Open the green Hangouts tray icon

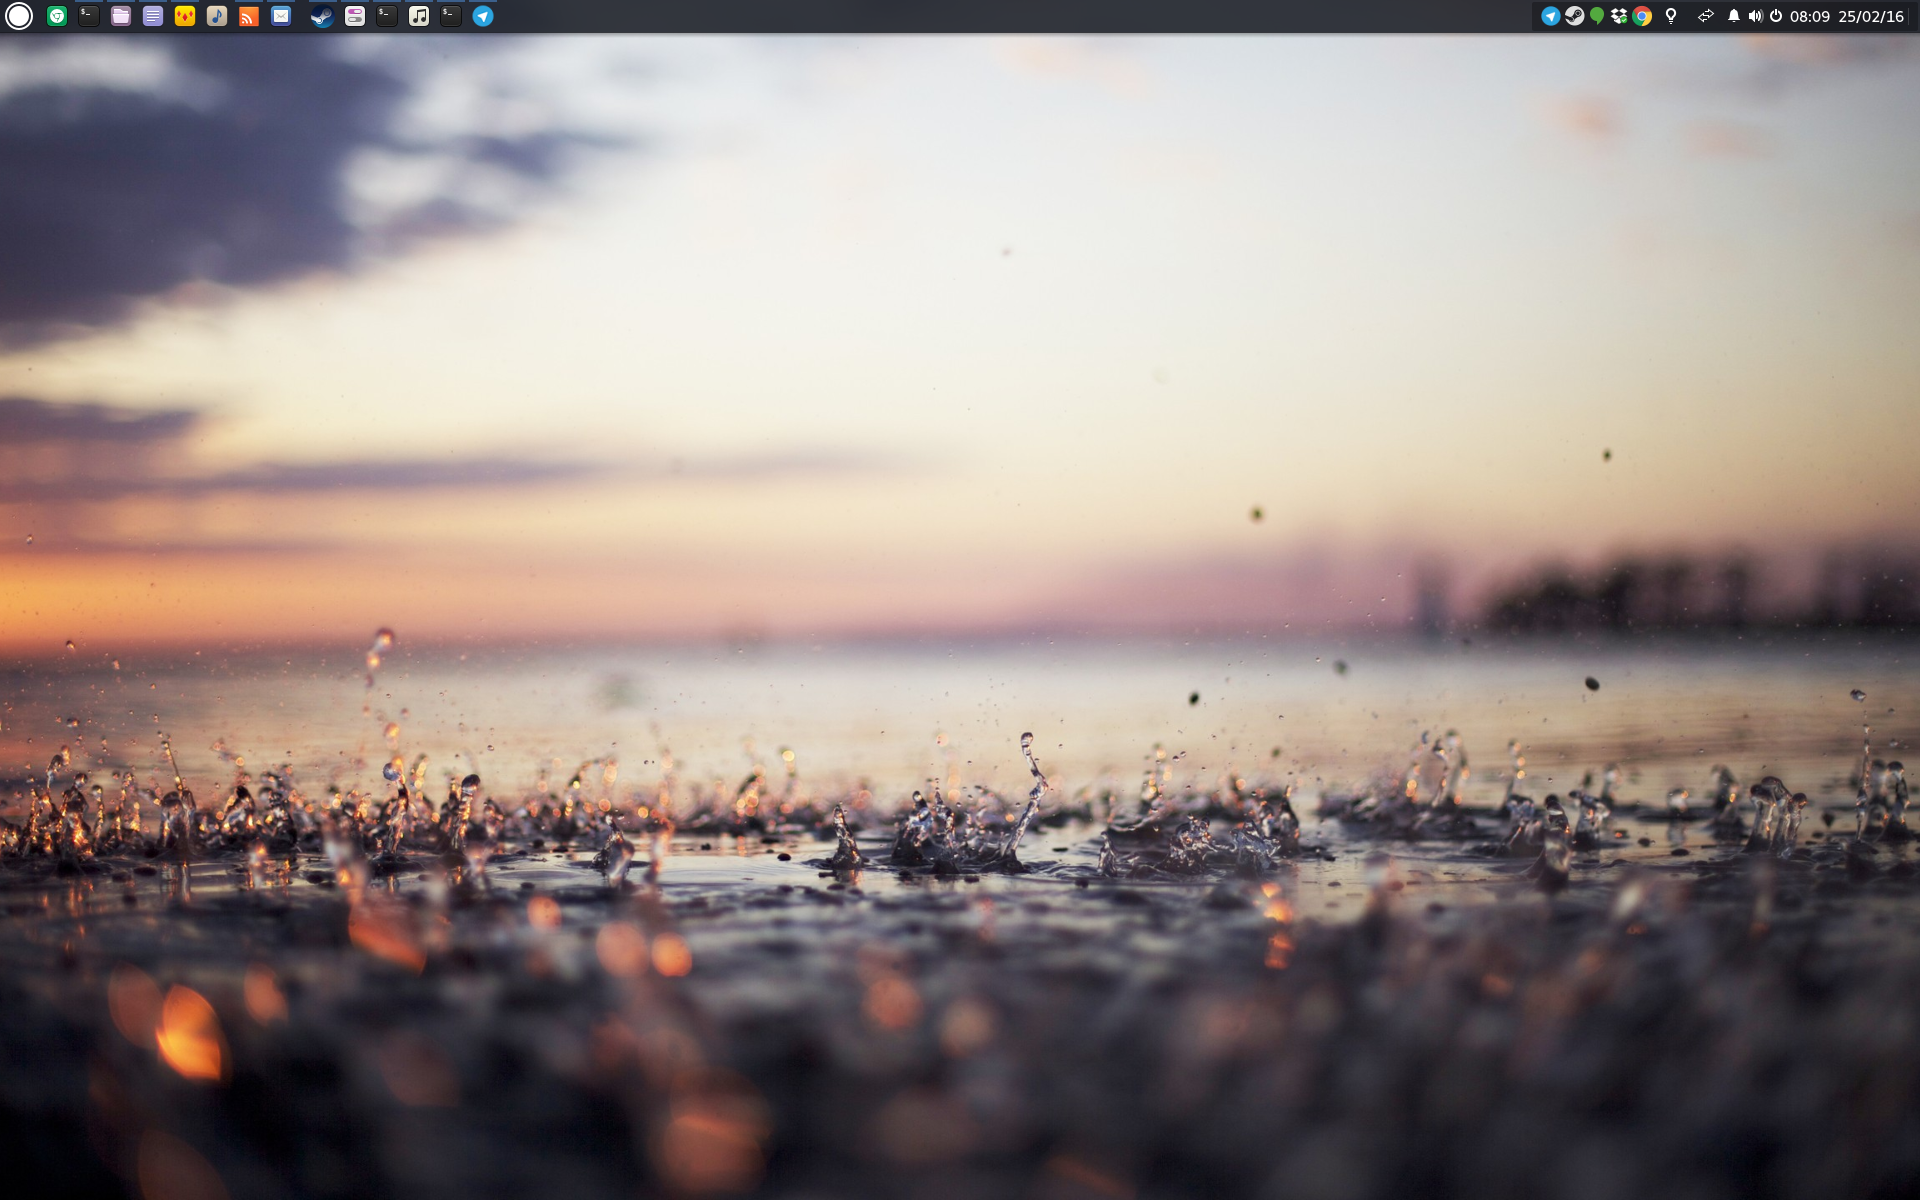[1597, 16]
